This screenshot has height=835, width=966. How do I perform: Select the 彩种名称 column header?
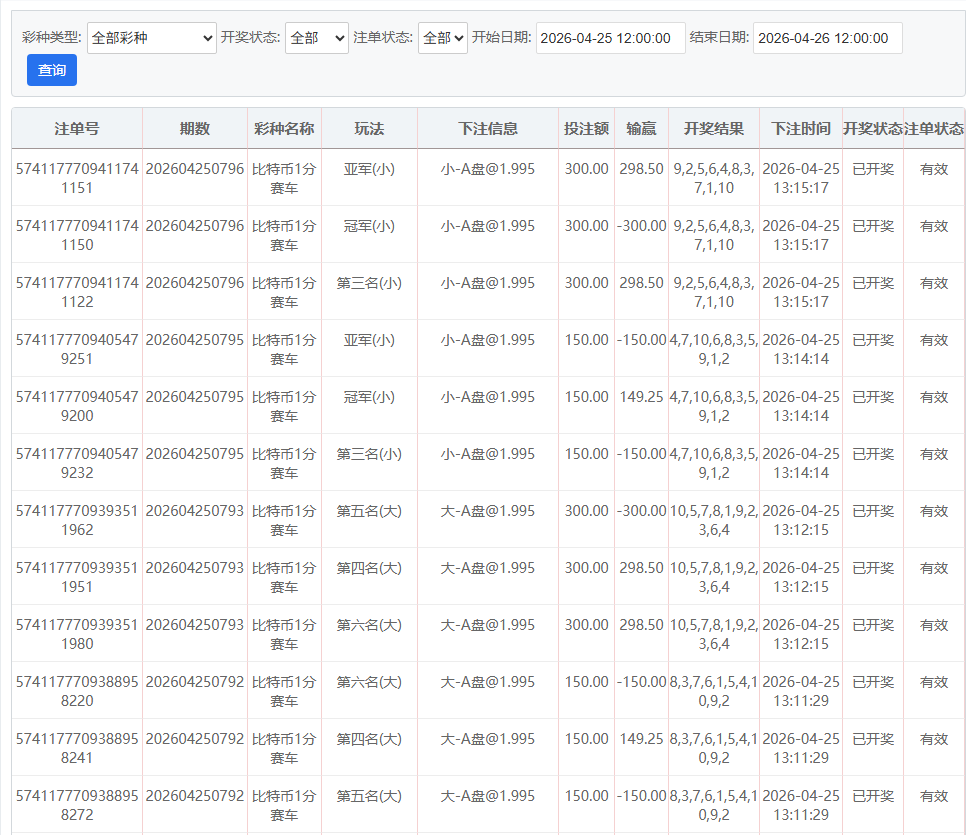(x=284, y=129)
